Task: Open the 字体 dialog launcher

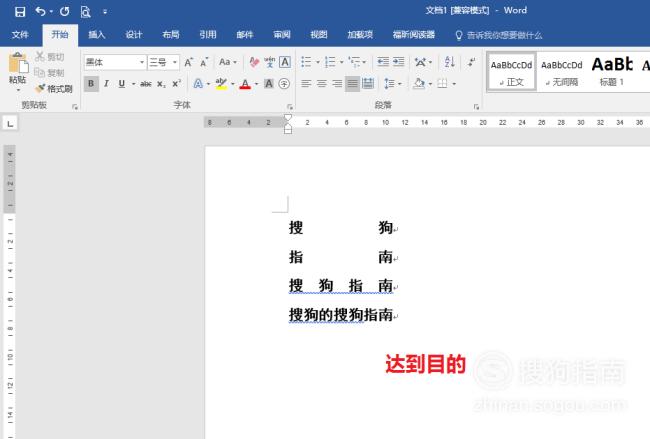Action: pyautogui.click(x=290, y=107)
